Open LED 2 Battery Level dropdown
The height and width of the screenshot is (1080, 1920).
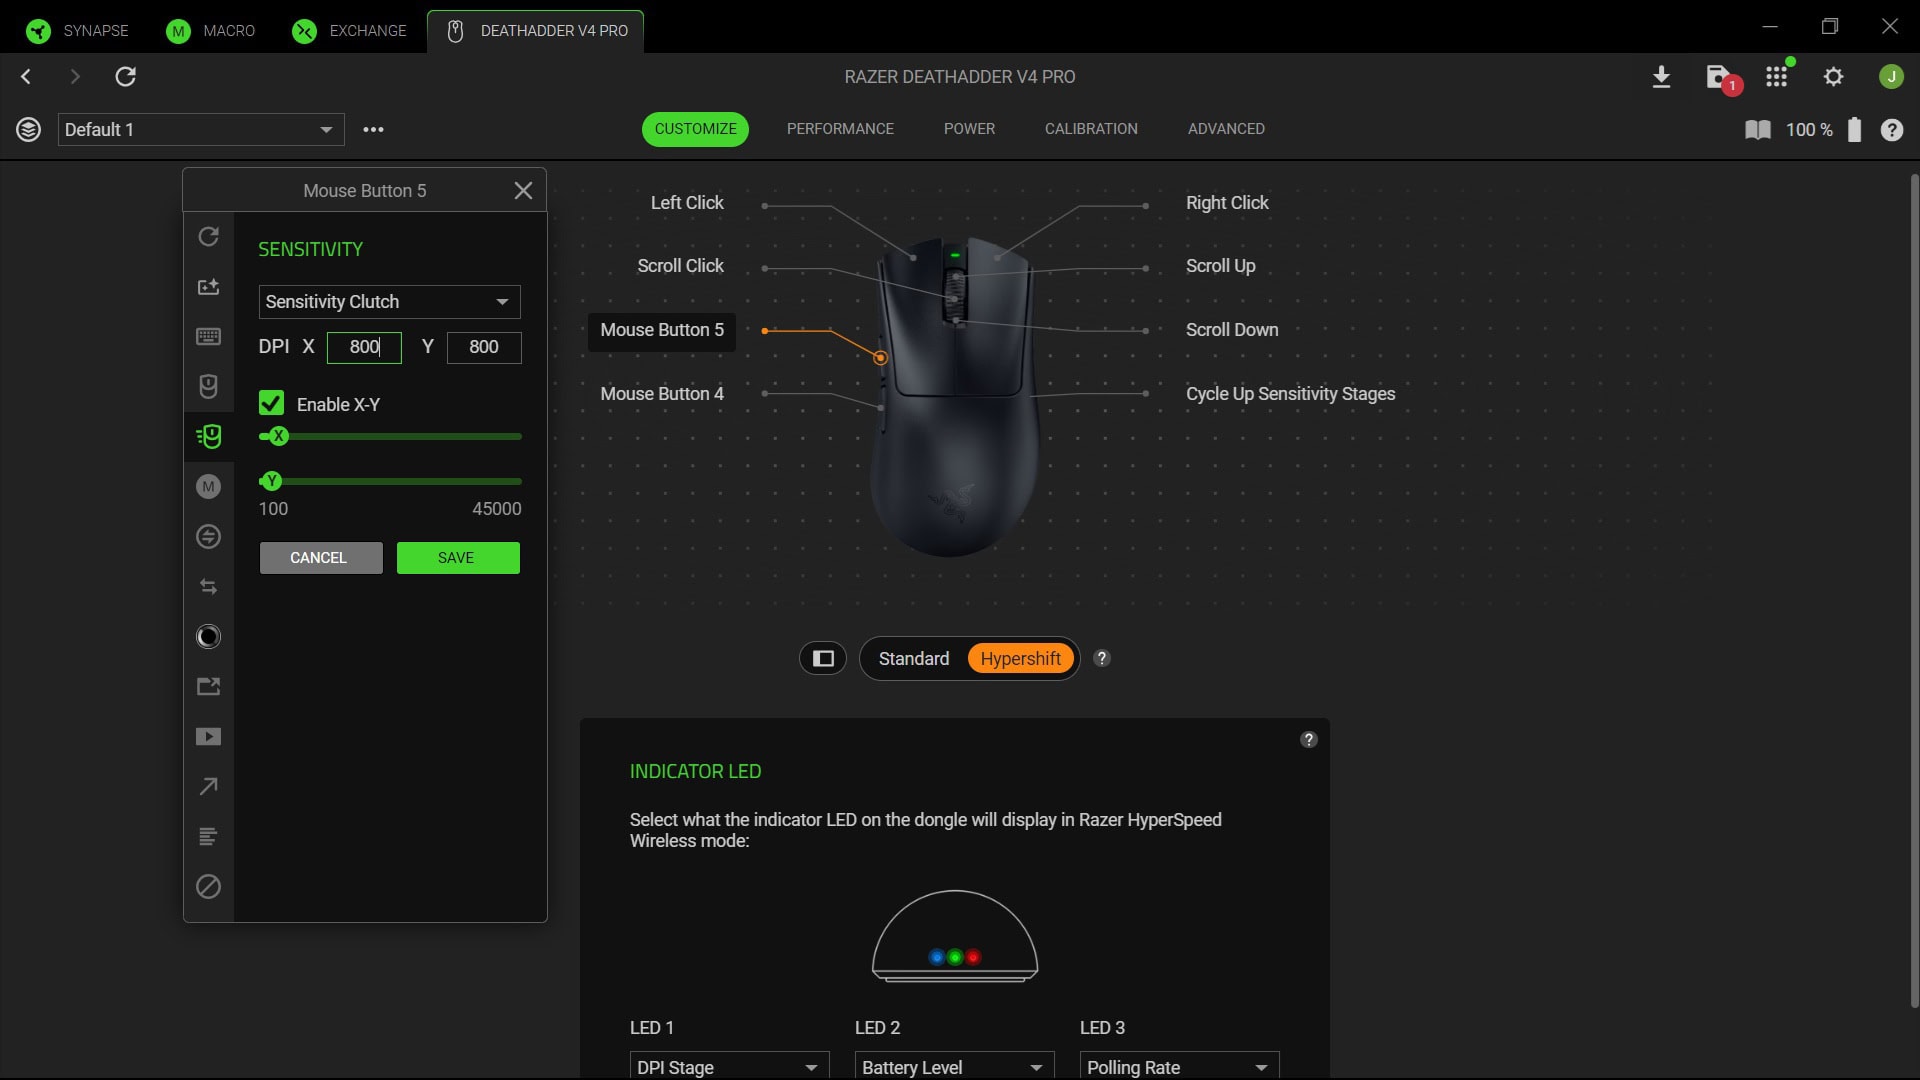coord(954,1066)
